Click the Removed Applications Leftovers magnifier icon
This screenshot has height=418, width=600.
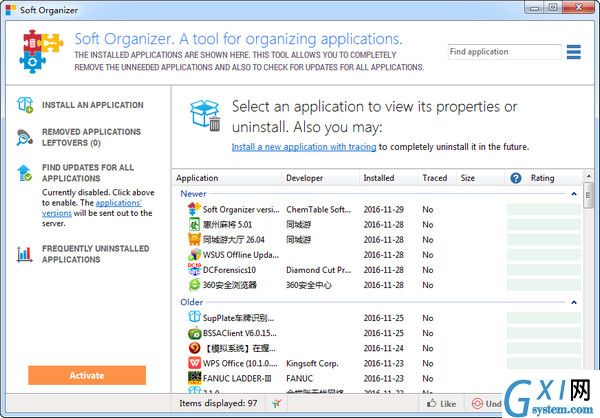tap(24, 137)
